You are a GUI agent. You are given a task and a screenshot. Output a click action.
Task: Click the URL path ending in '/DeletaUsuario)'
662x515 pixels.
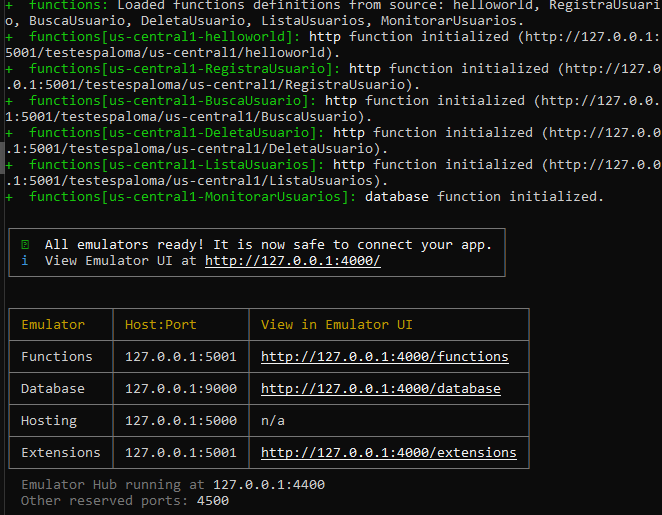(197, 149)
